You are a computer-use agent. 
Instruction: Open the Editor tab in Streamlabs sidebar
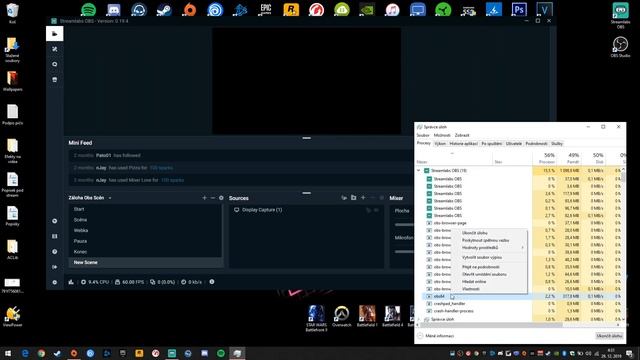point(55,34)
